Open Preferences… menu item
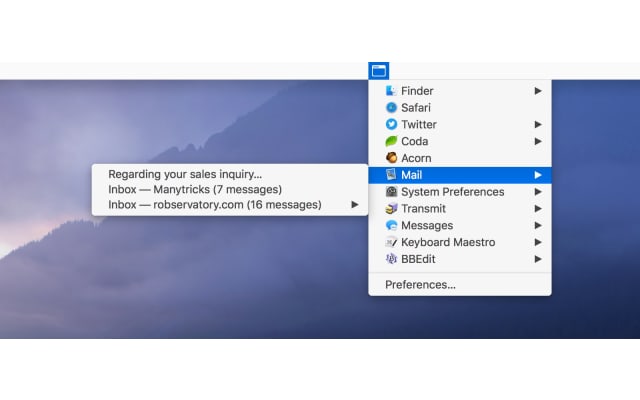This screenshot has height=400, width=640. 460,284
